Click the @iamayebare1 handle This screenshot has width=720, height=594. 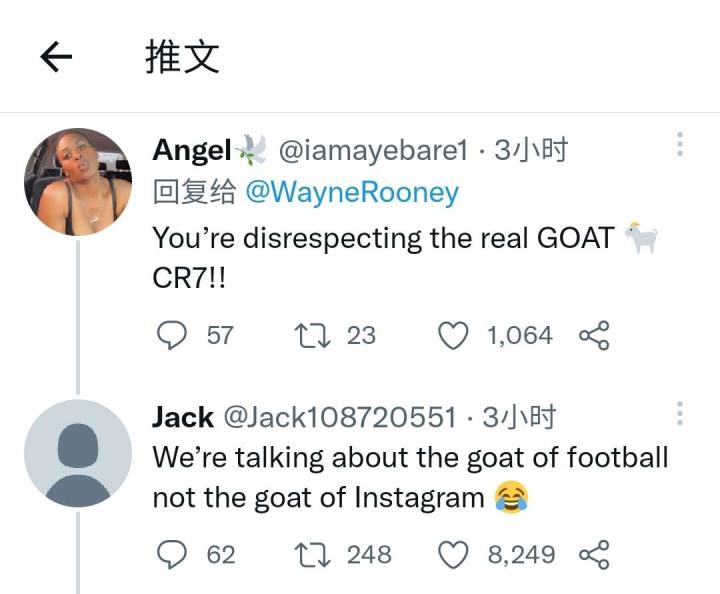click(x=372, y=150)
